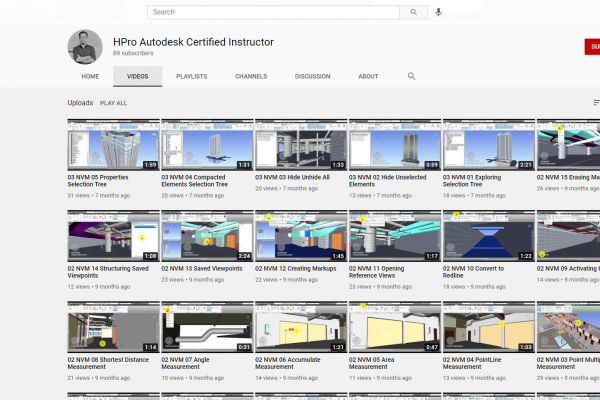The image size is (600, 400).
Task: Open the ABOUT tab
Action: coord(368,76)
